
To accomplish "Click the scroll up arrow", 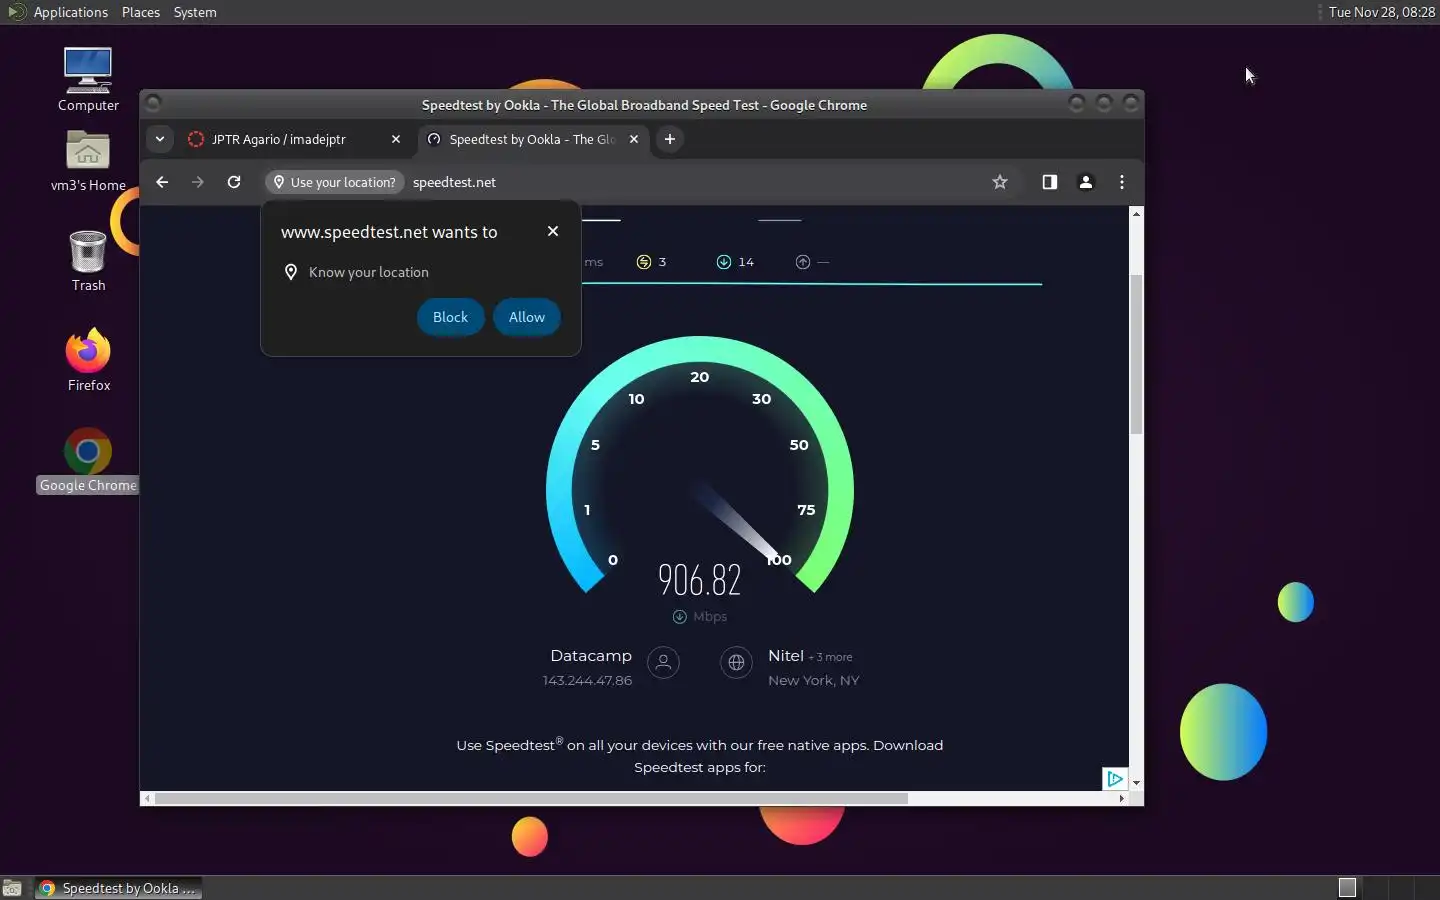I will [1136, 213].
